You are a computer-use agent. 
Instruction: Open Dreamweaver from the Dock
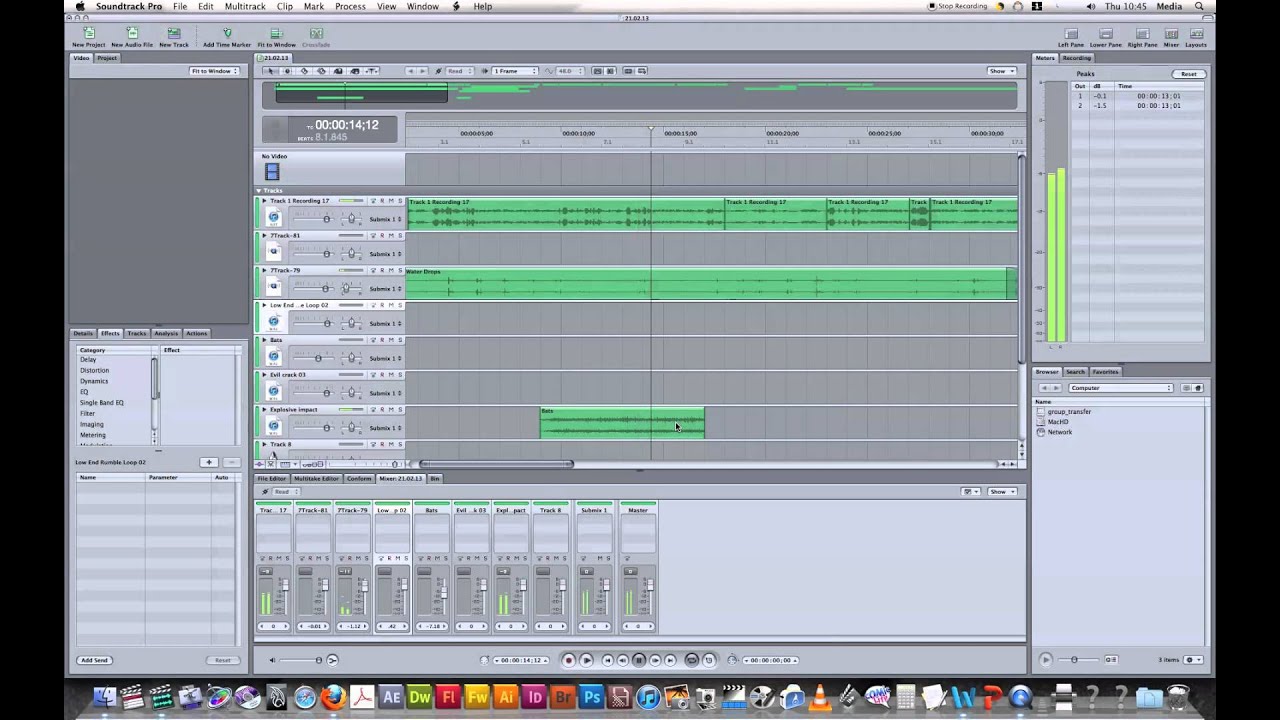tap(420, 697)
